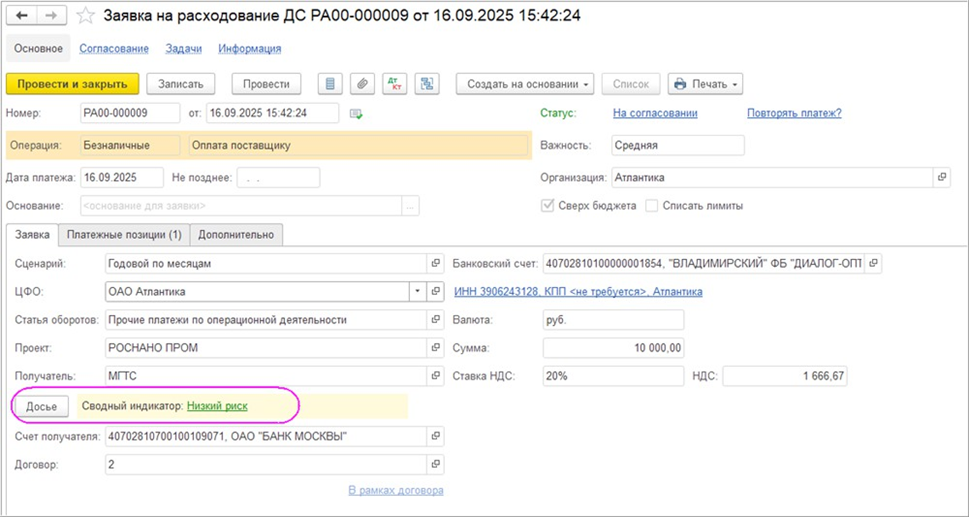Open the Получатель МГТС open-form icon
The width and height of the screenshot is (969, 517).
pos(436,375)
